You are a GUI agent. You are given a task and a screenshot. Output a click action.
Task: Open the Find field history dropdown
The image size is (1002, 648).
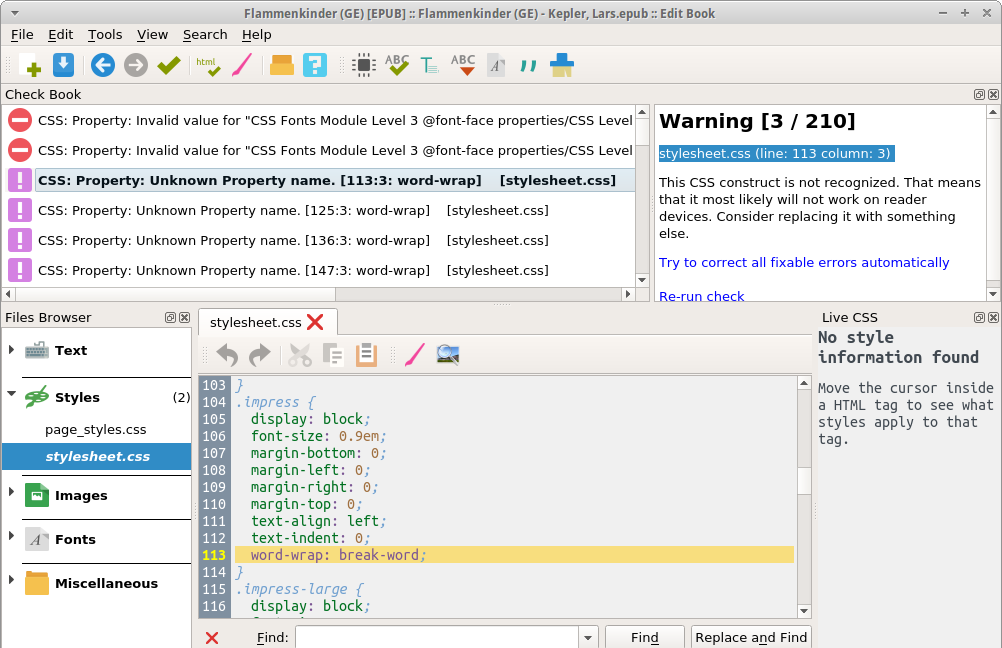point(588,638)
